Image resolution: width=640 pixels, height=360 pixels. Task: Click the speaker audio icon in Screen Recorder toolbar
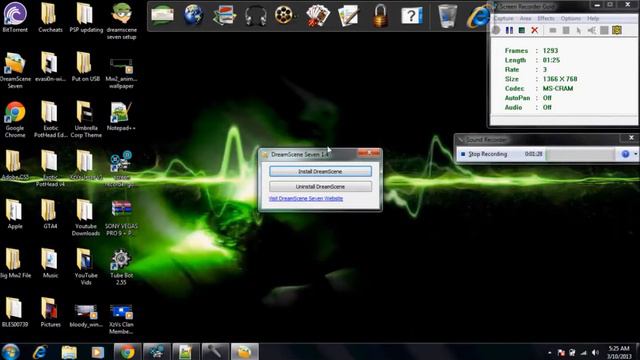click(591, 30)
